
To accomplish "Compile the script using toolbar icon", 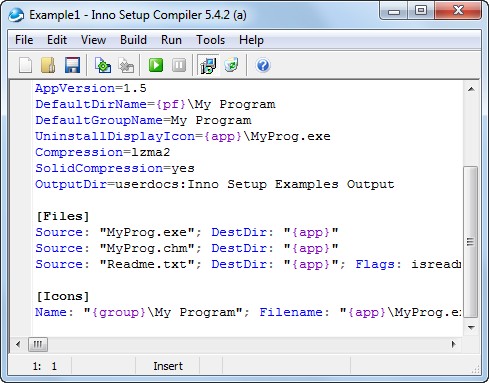I will coord(103,65).
